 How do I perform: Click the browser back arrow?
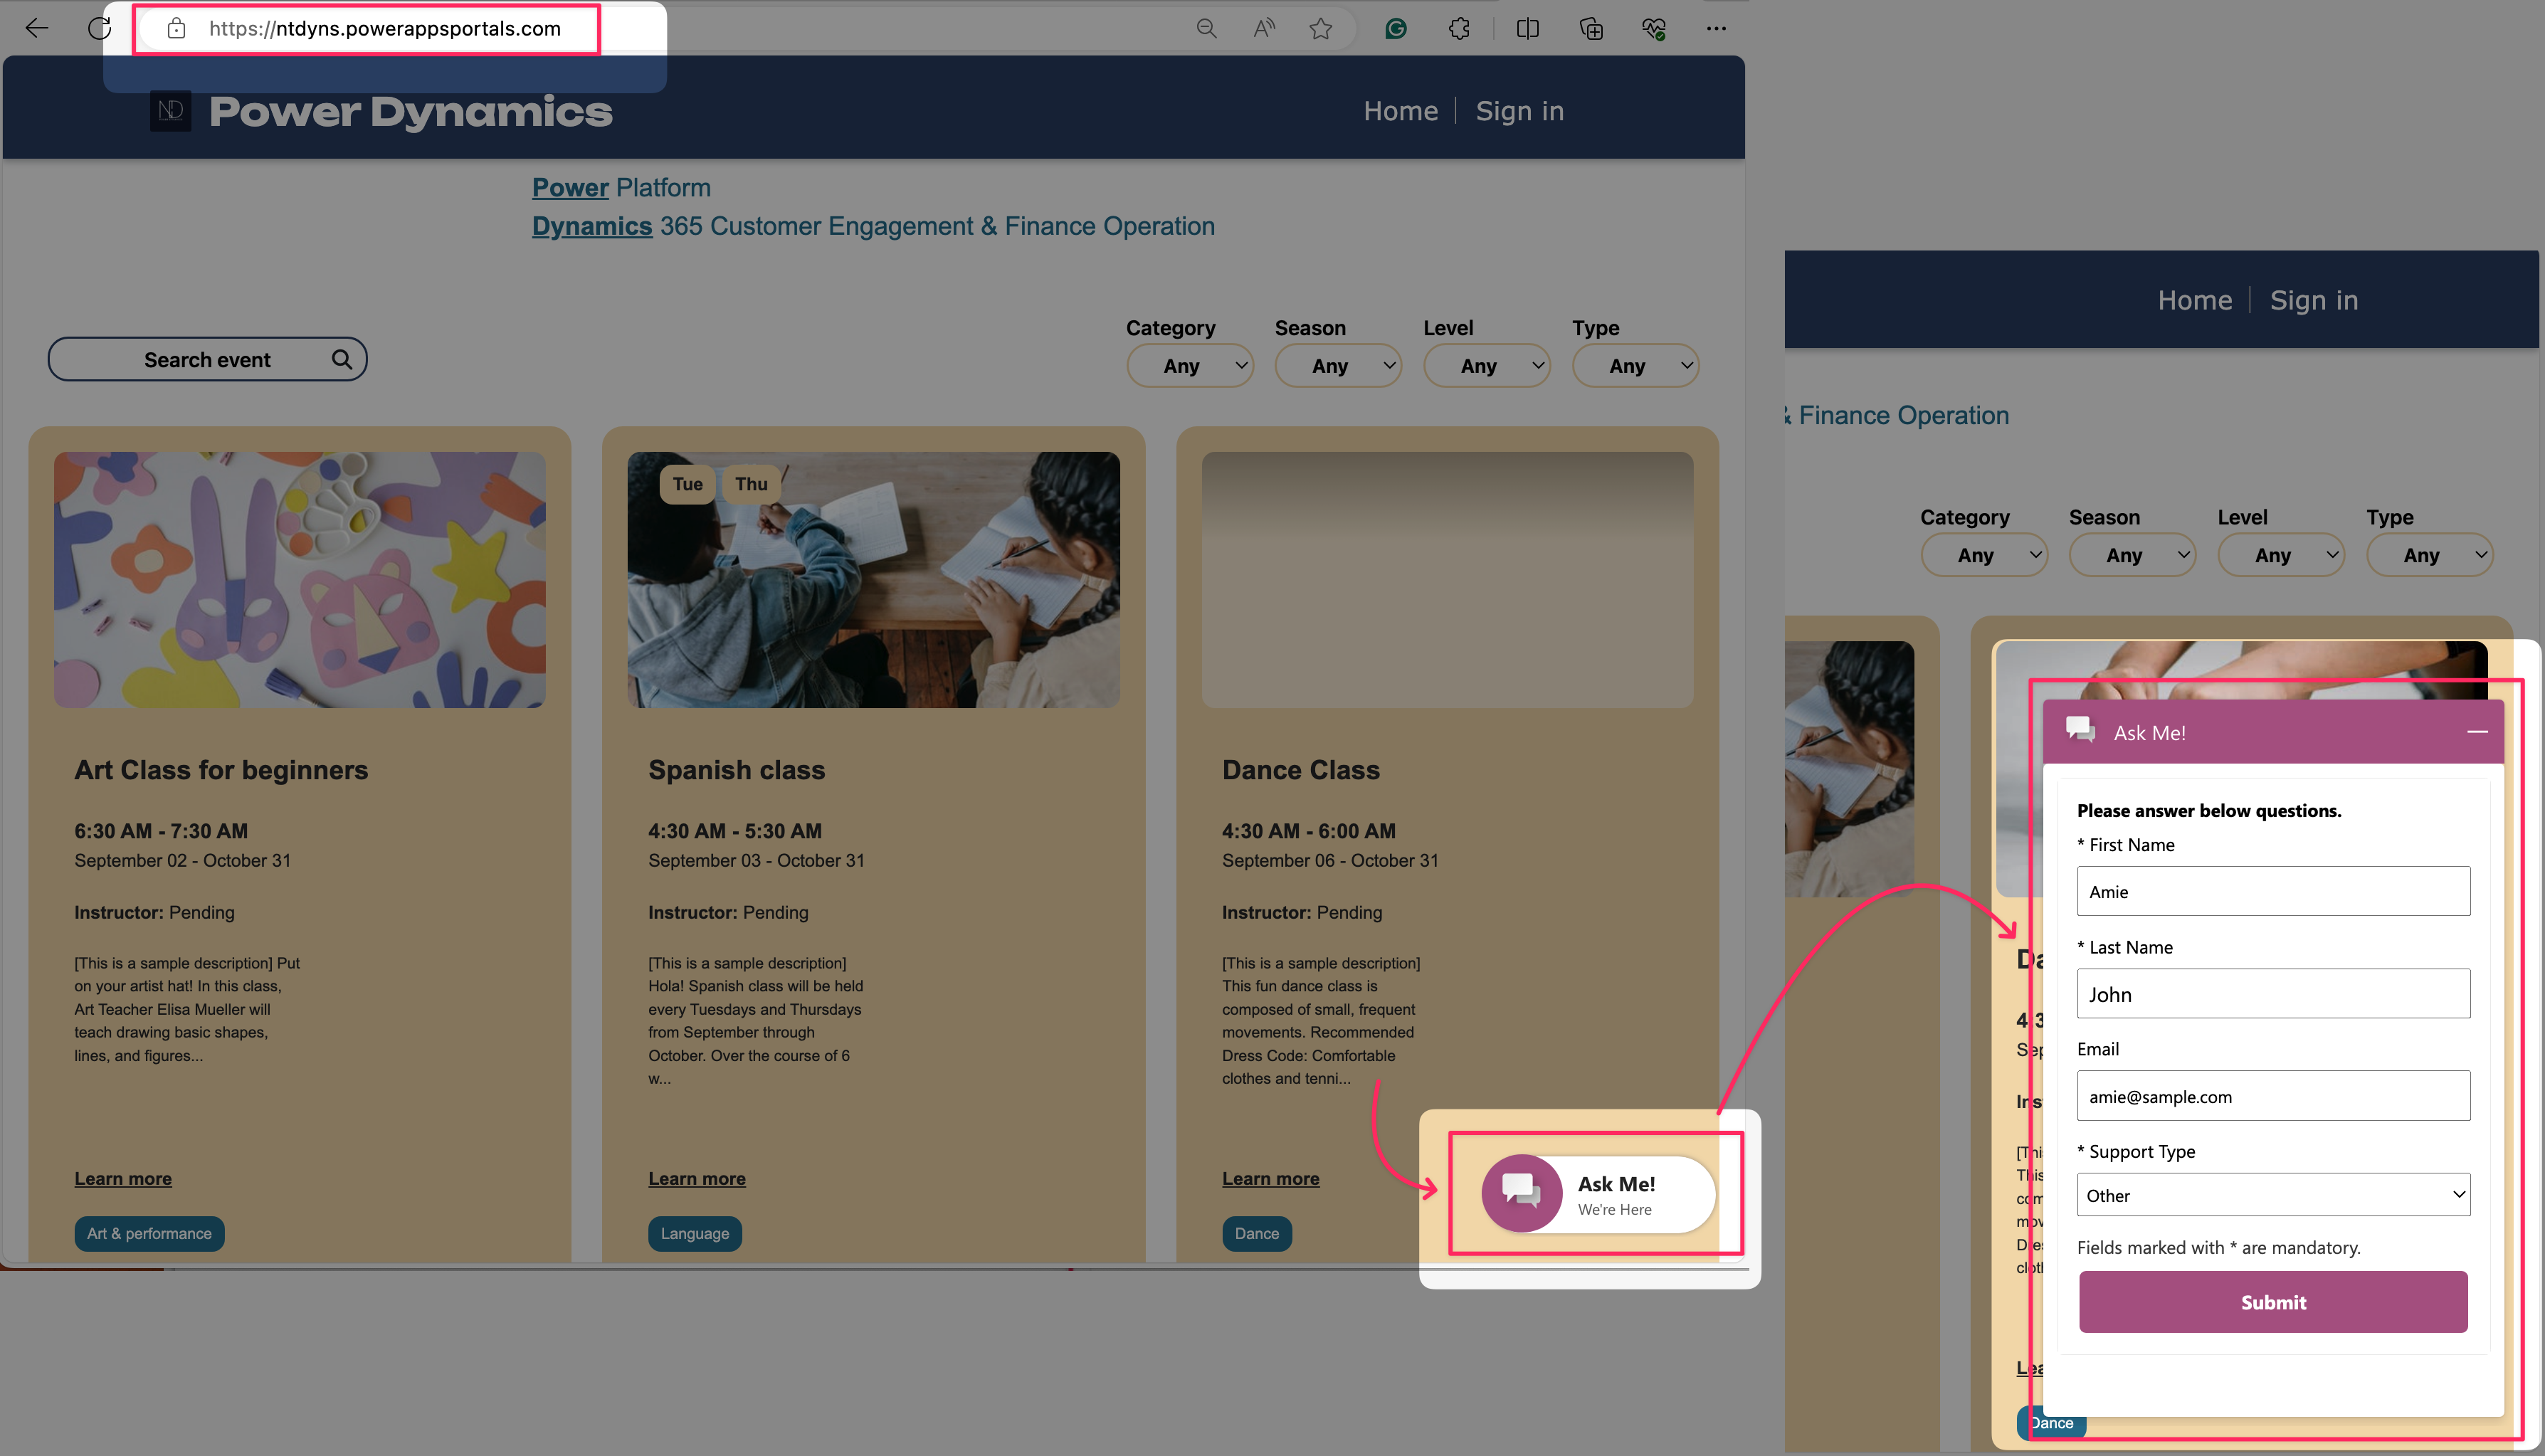[x=37, y=28]
